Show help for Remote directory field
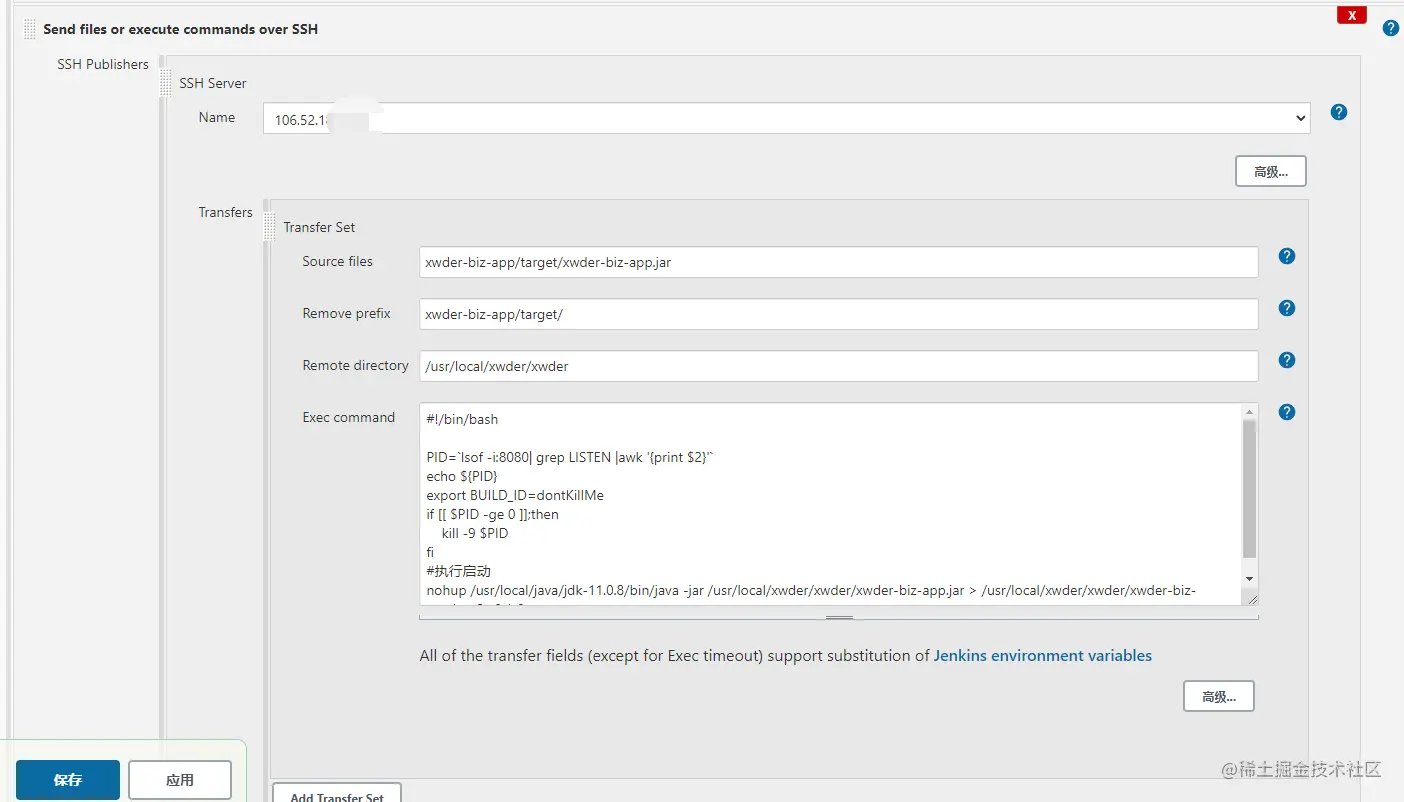Image resolution: width=1404 pixels, height=802 pixels. tap(1287, 360)
